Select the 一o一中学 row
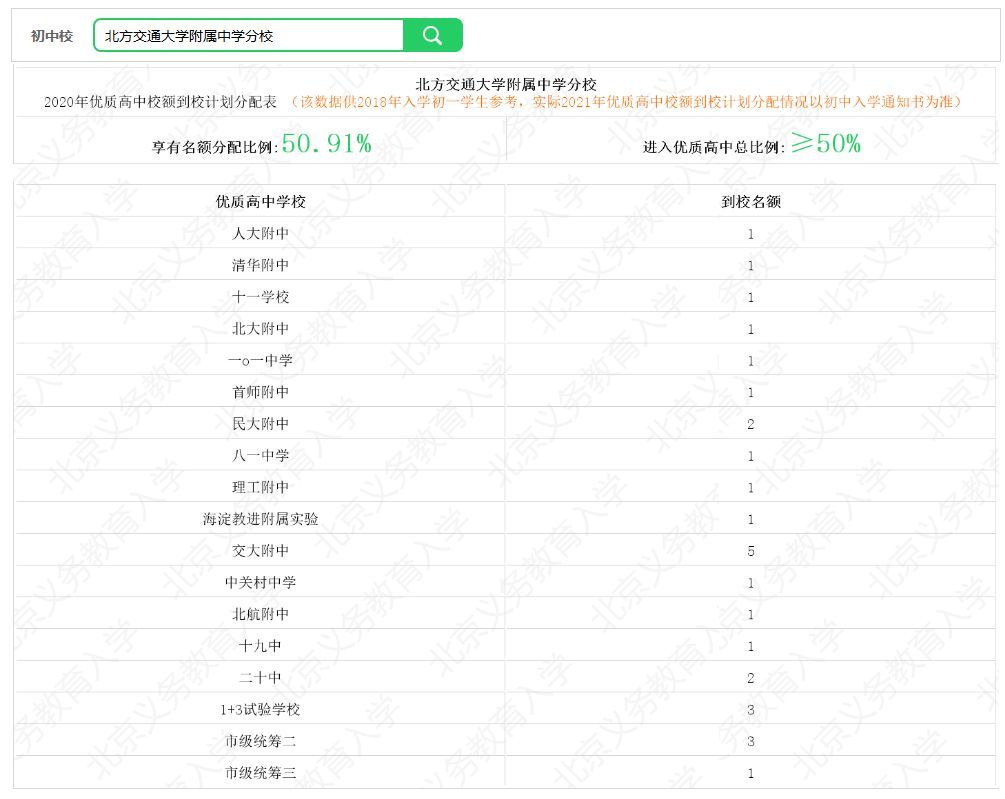1005x799 pixels. point(505,360)
